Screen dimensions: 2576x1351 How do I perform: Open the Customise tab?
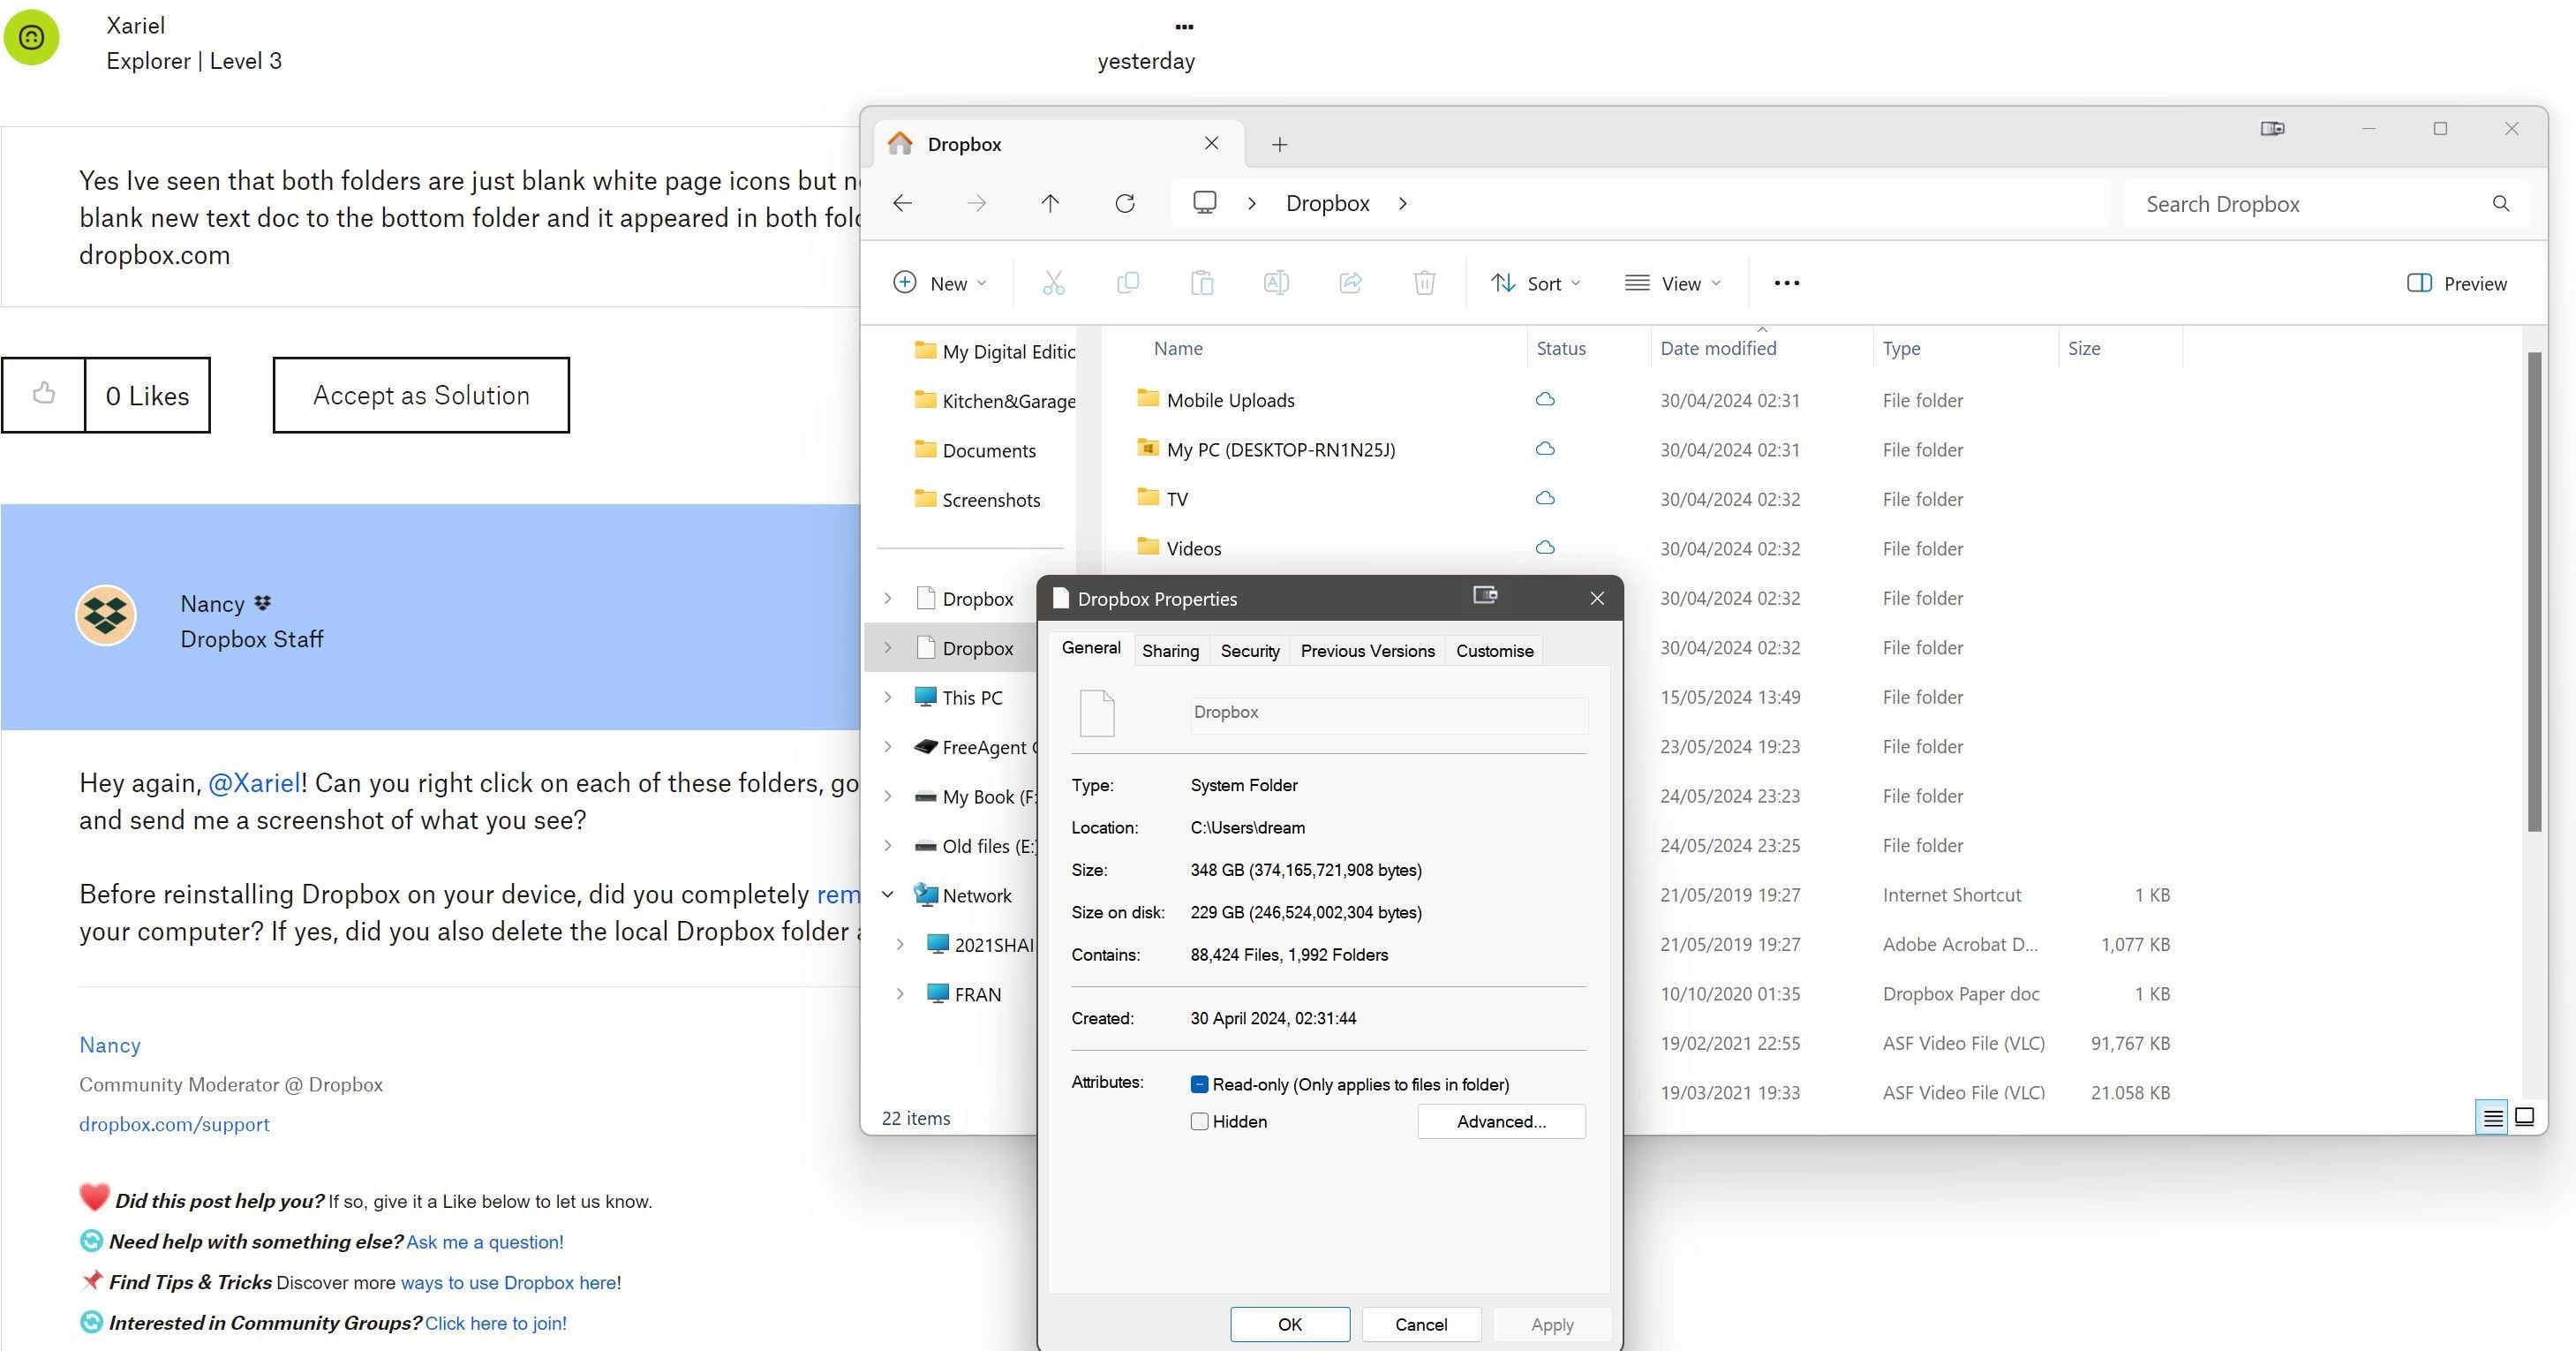pos(1494,651)
